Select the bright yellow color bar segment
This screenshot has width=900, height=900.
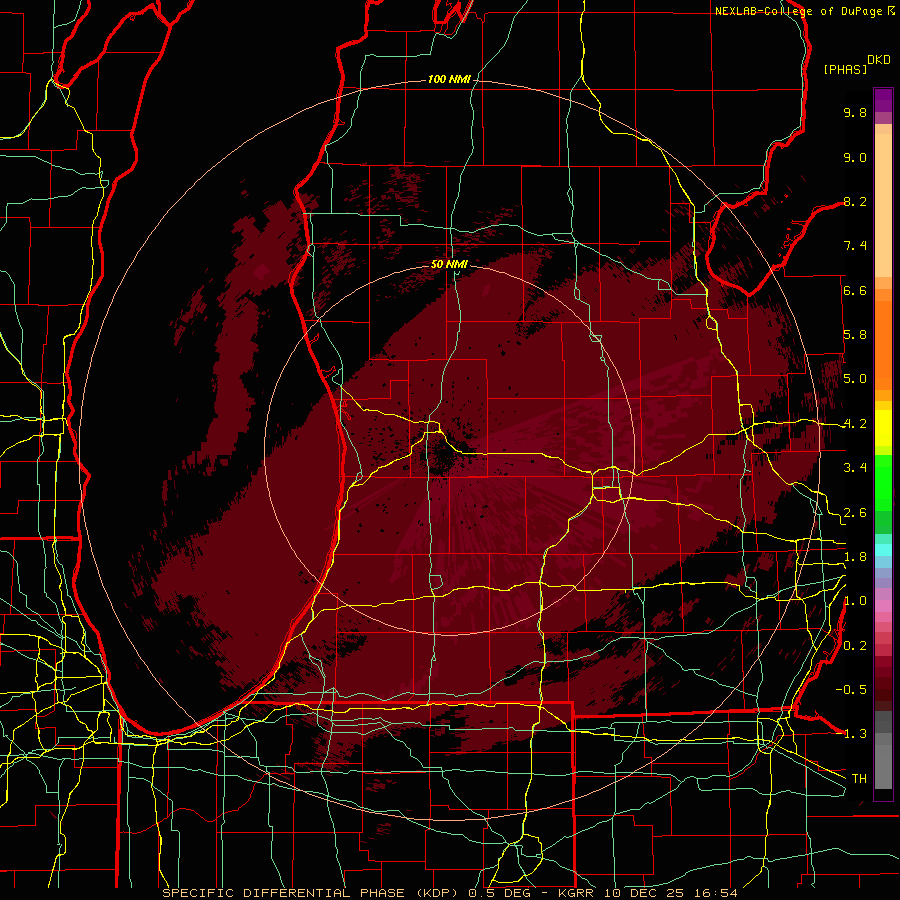tap(883, 428)
